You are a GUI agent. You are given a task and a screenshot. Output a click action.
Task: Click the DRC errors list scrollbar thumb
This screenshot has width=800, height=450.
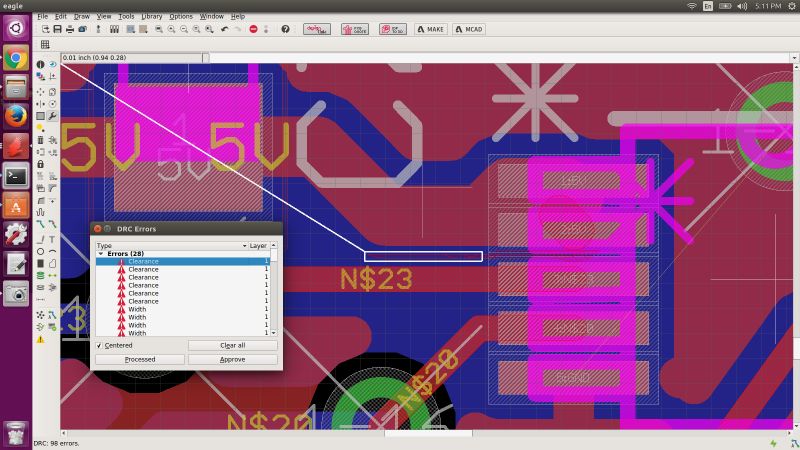[x=274, y=257]
